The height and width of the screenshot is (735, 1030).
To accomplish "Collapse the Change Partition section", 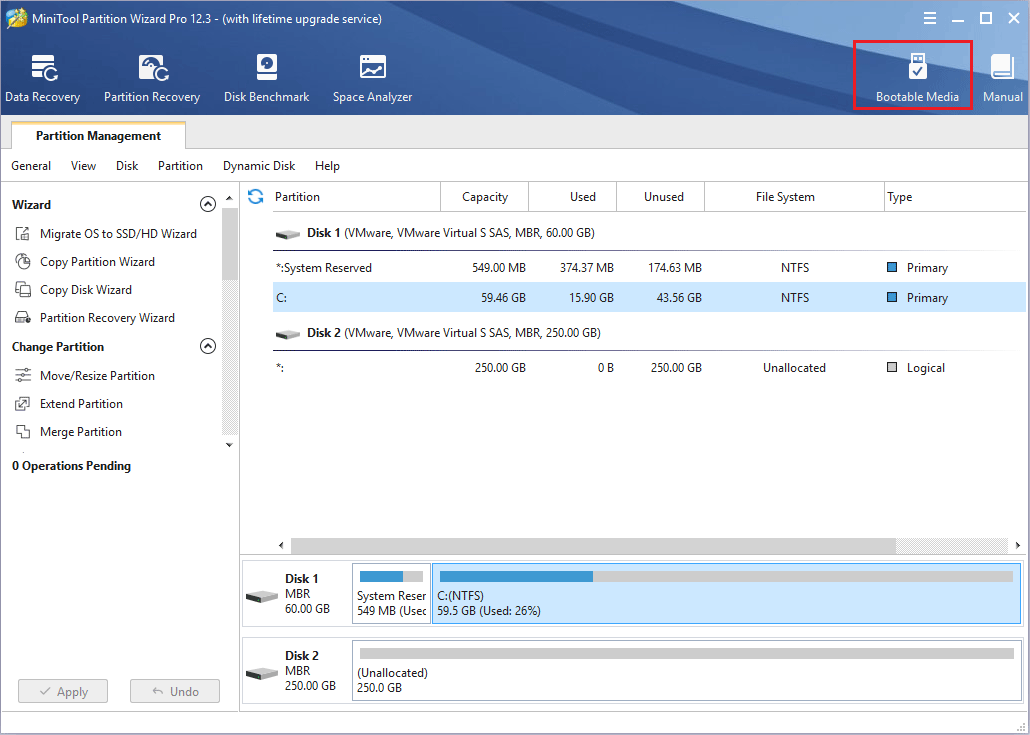I will point(208,346).
